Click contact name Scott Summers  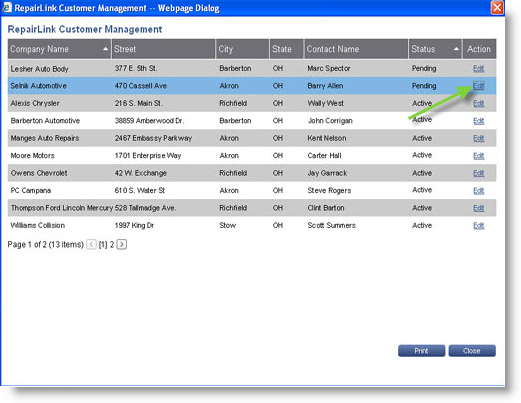[331, 225]
